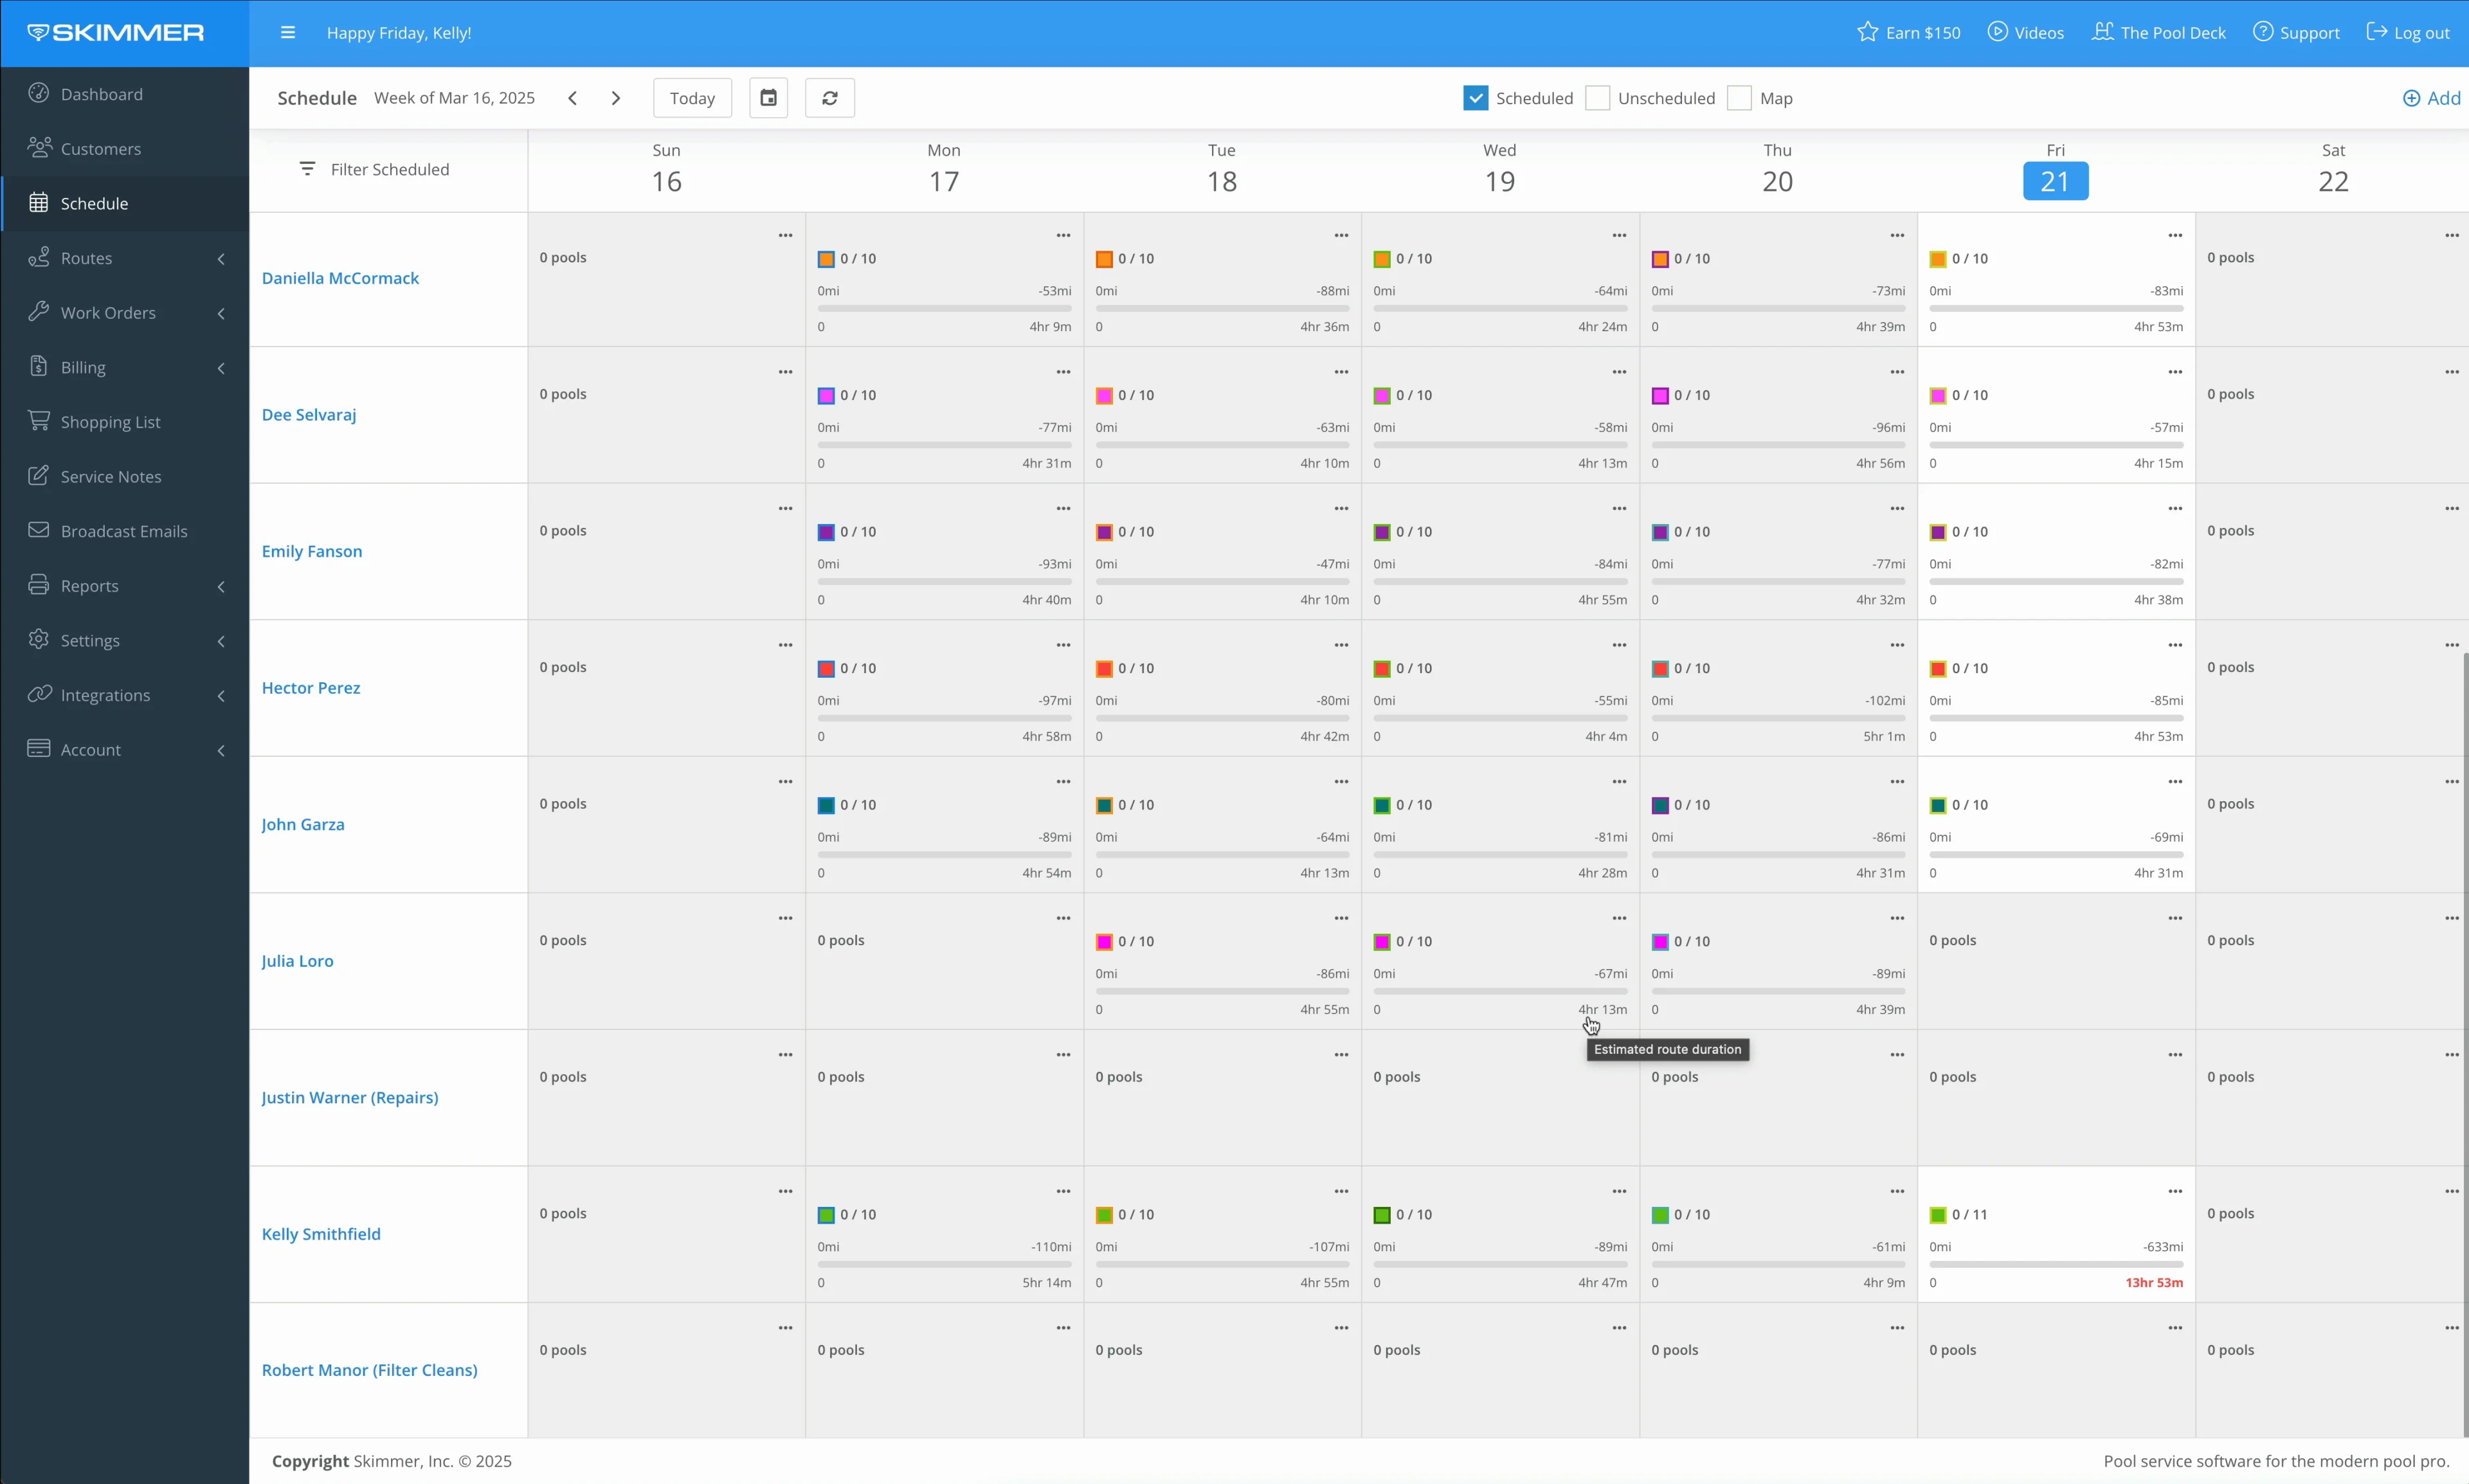Screen dimensions: 2469x1484
Task: Open Kelly Smithfield's technician profile
Action: 321,1234
